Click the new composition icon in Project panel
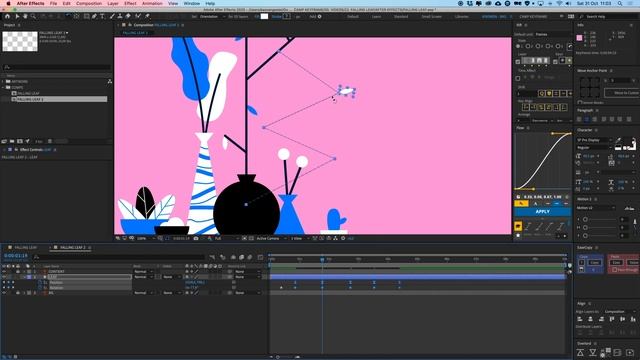Screen dimensions: 640x360 20,141
